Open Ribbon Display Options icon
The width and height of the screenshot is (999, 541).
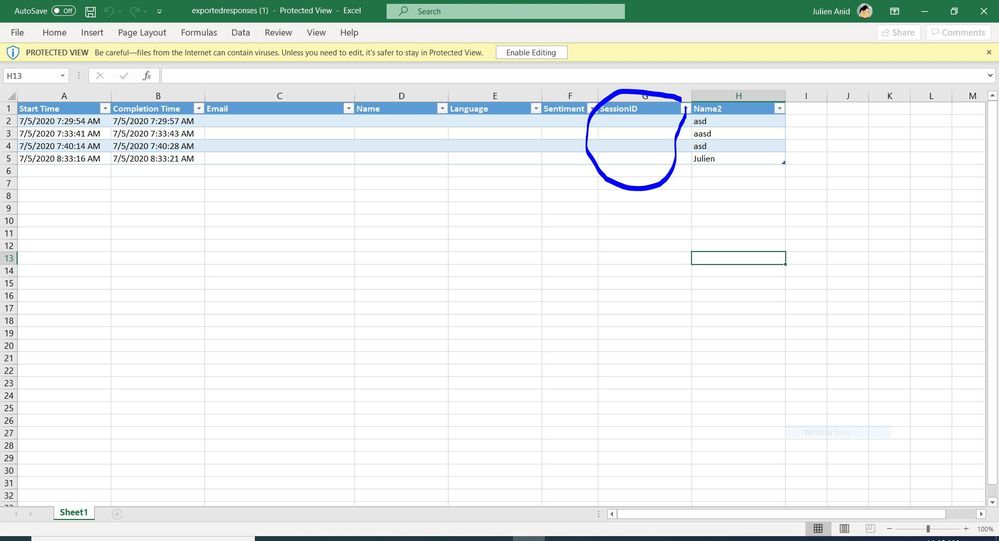(895, 11)
